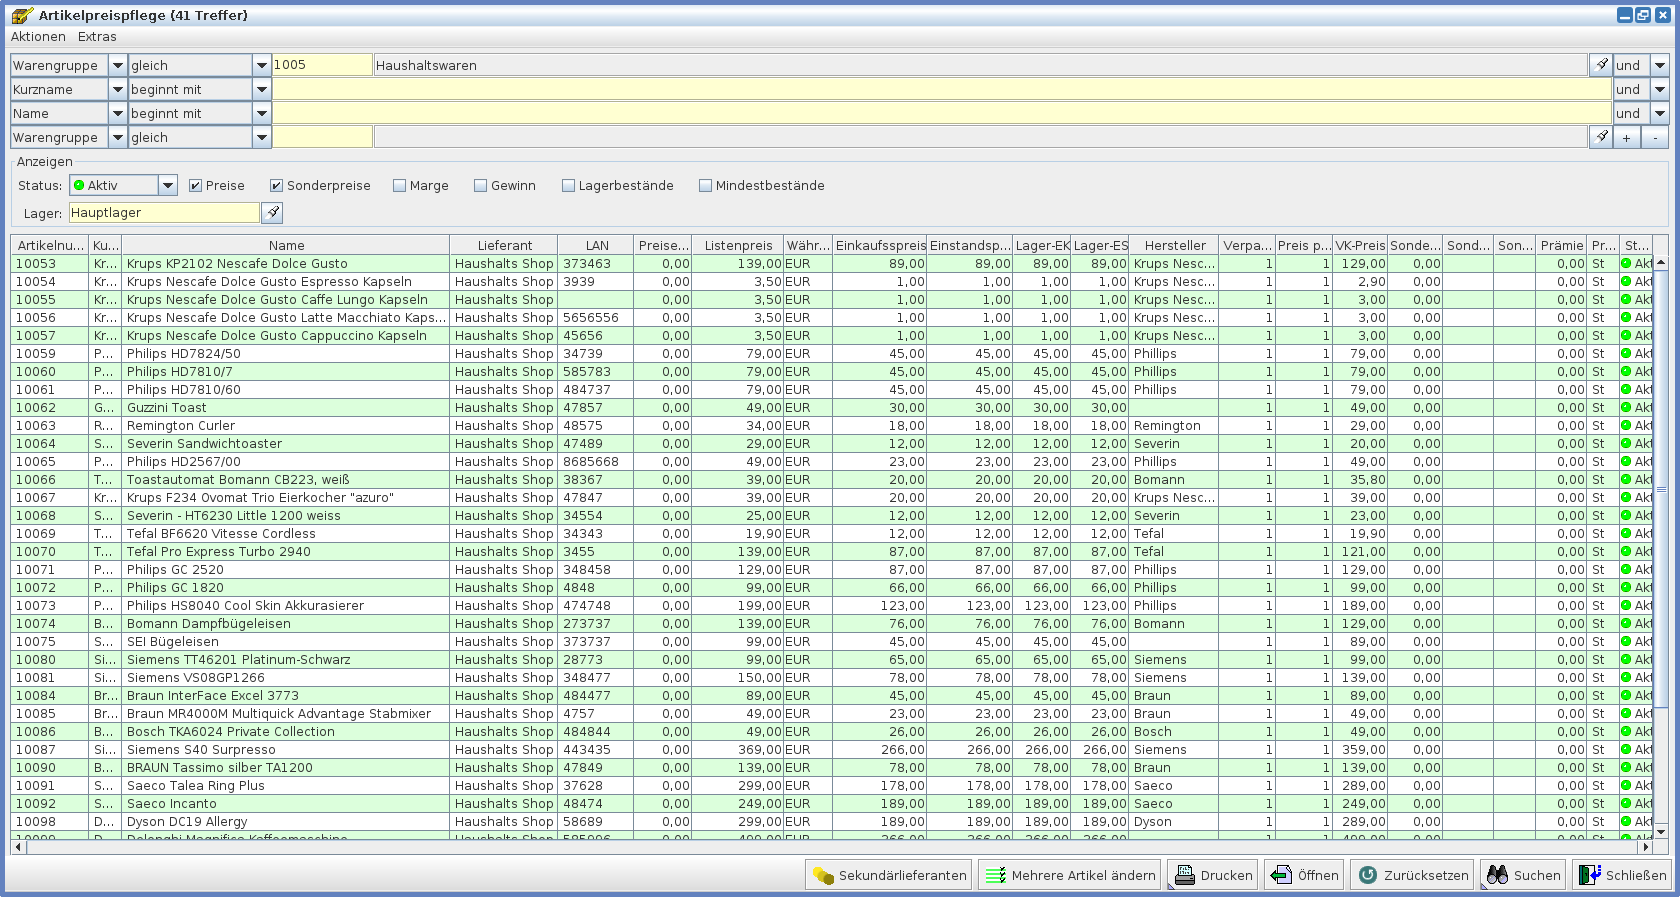Sort table by the Listenpreis column header
Screen dimensions: 1680x897
point(738,245)
